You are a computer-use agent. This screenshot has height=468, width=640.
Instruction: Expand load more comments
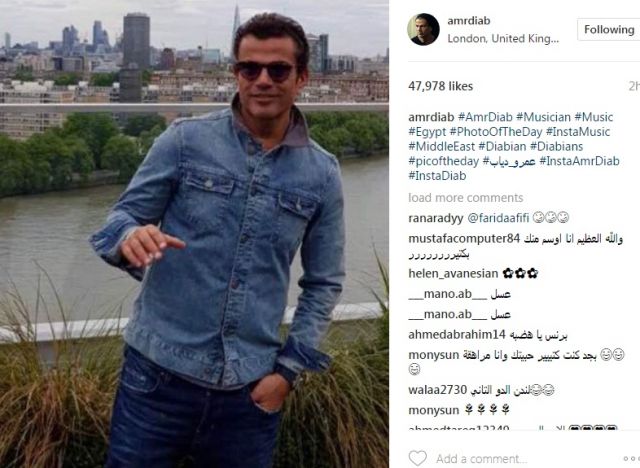point(466,198)
